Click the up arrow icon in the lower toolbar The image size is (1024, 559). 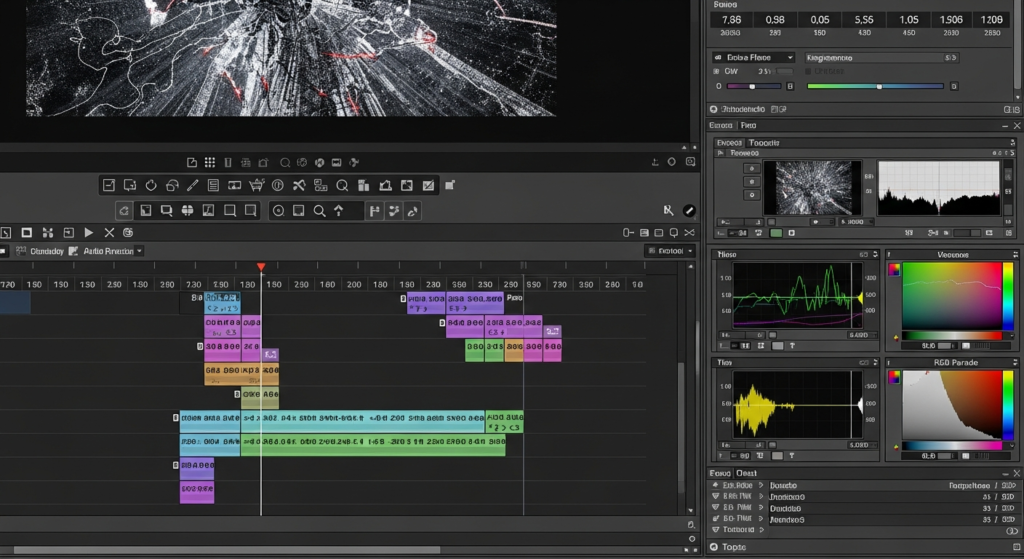[x=339, y=211]
